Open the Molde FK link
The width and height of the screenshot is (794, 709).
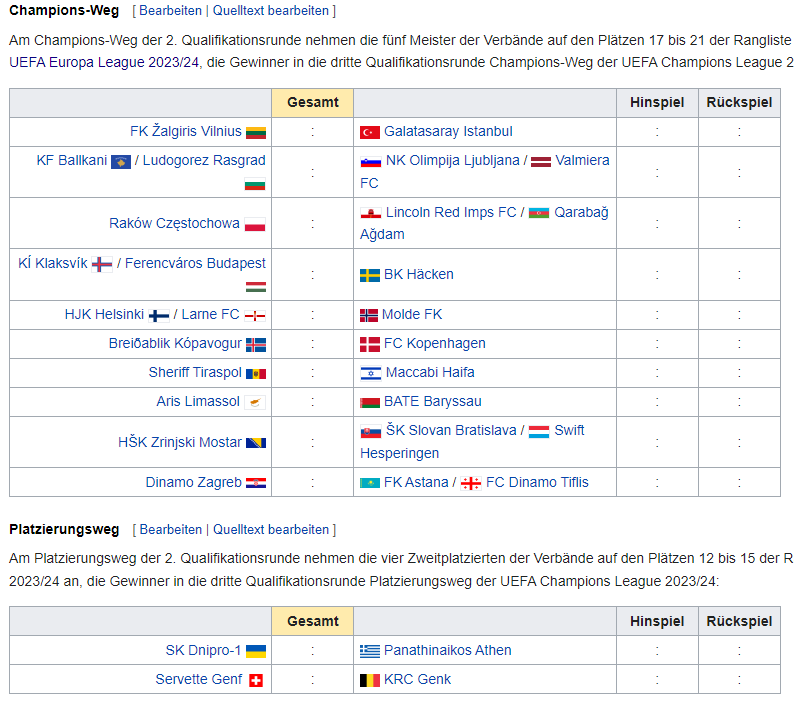coord(412,314)
